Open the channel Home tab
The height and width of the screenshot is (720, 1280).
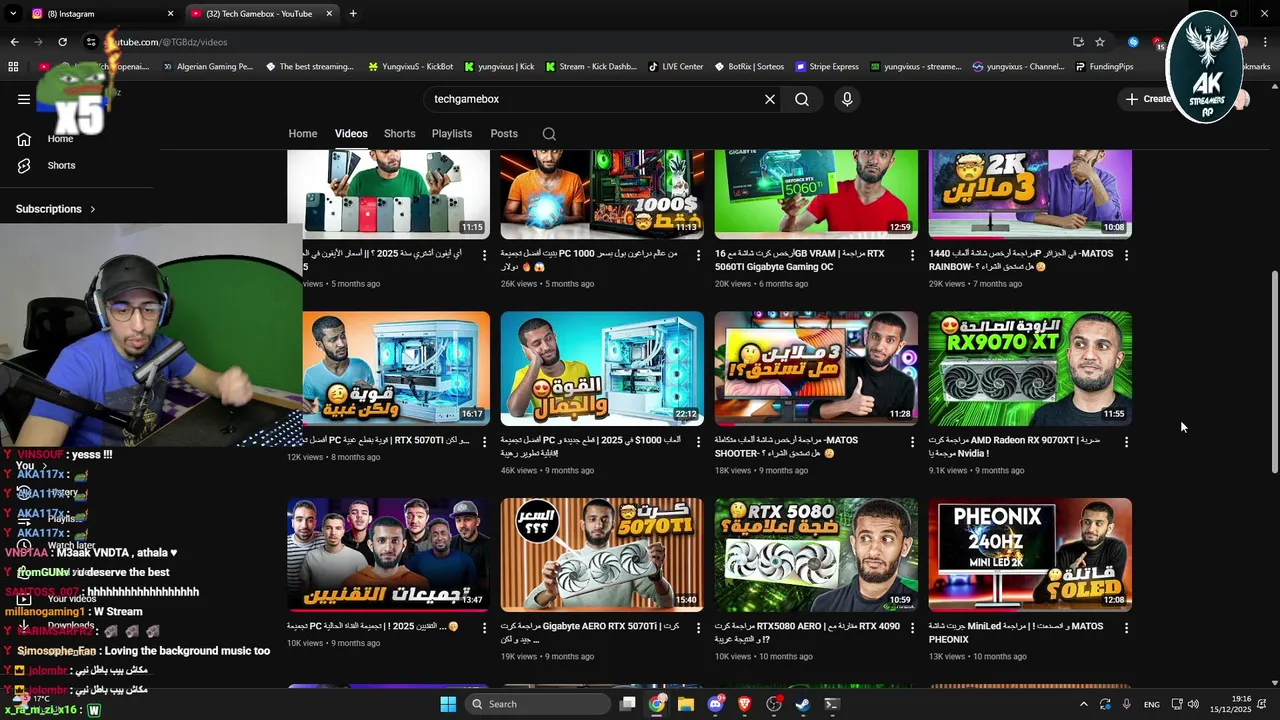303,133
